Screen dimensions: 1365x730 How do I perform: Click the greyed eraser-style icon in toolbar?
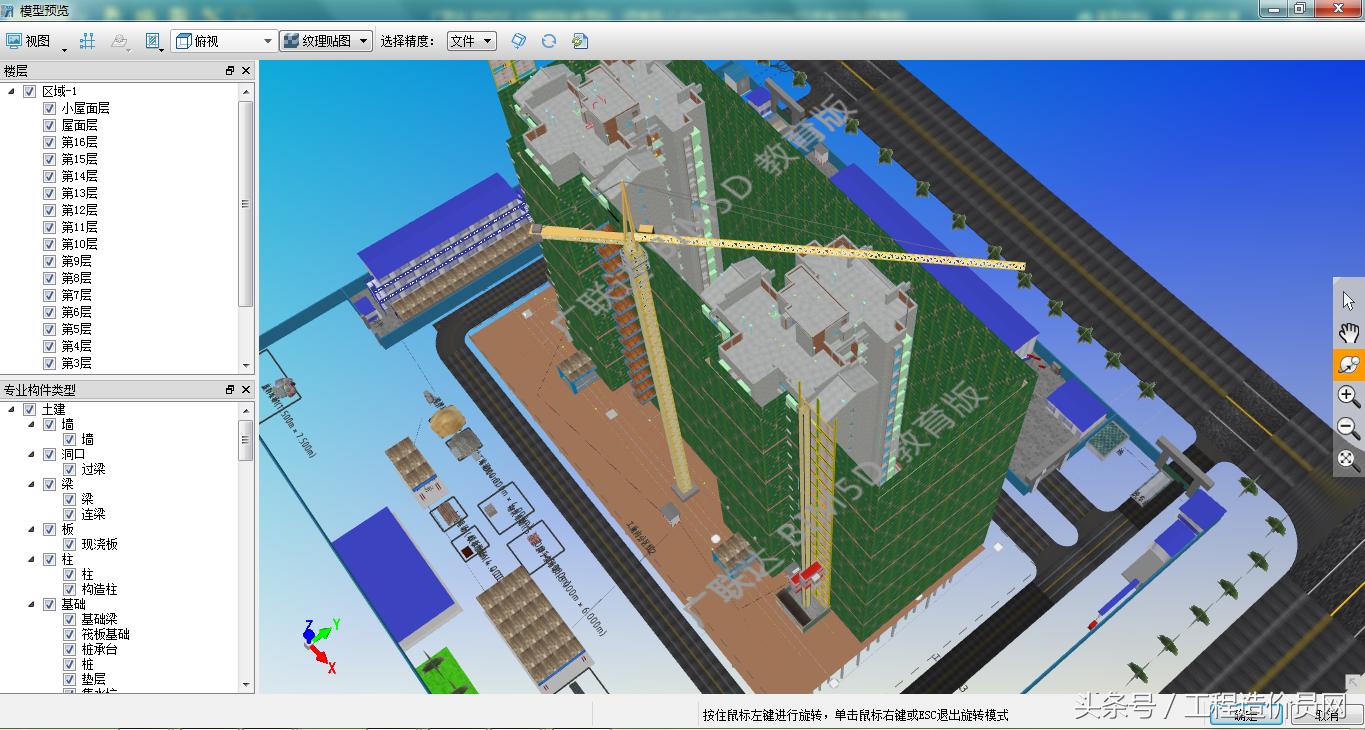[119, 41]
